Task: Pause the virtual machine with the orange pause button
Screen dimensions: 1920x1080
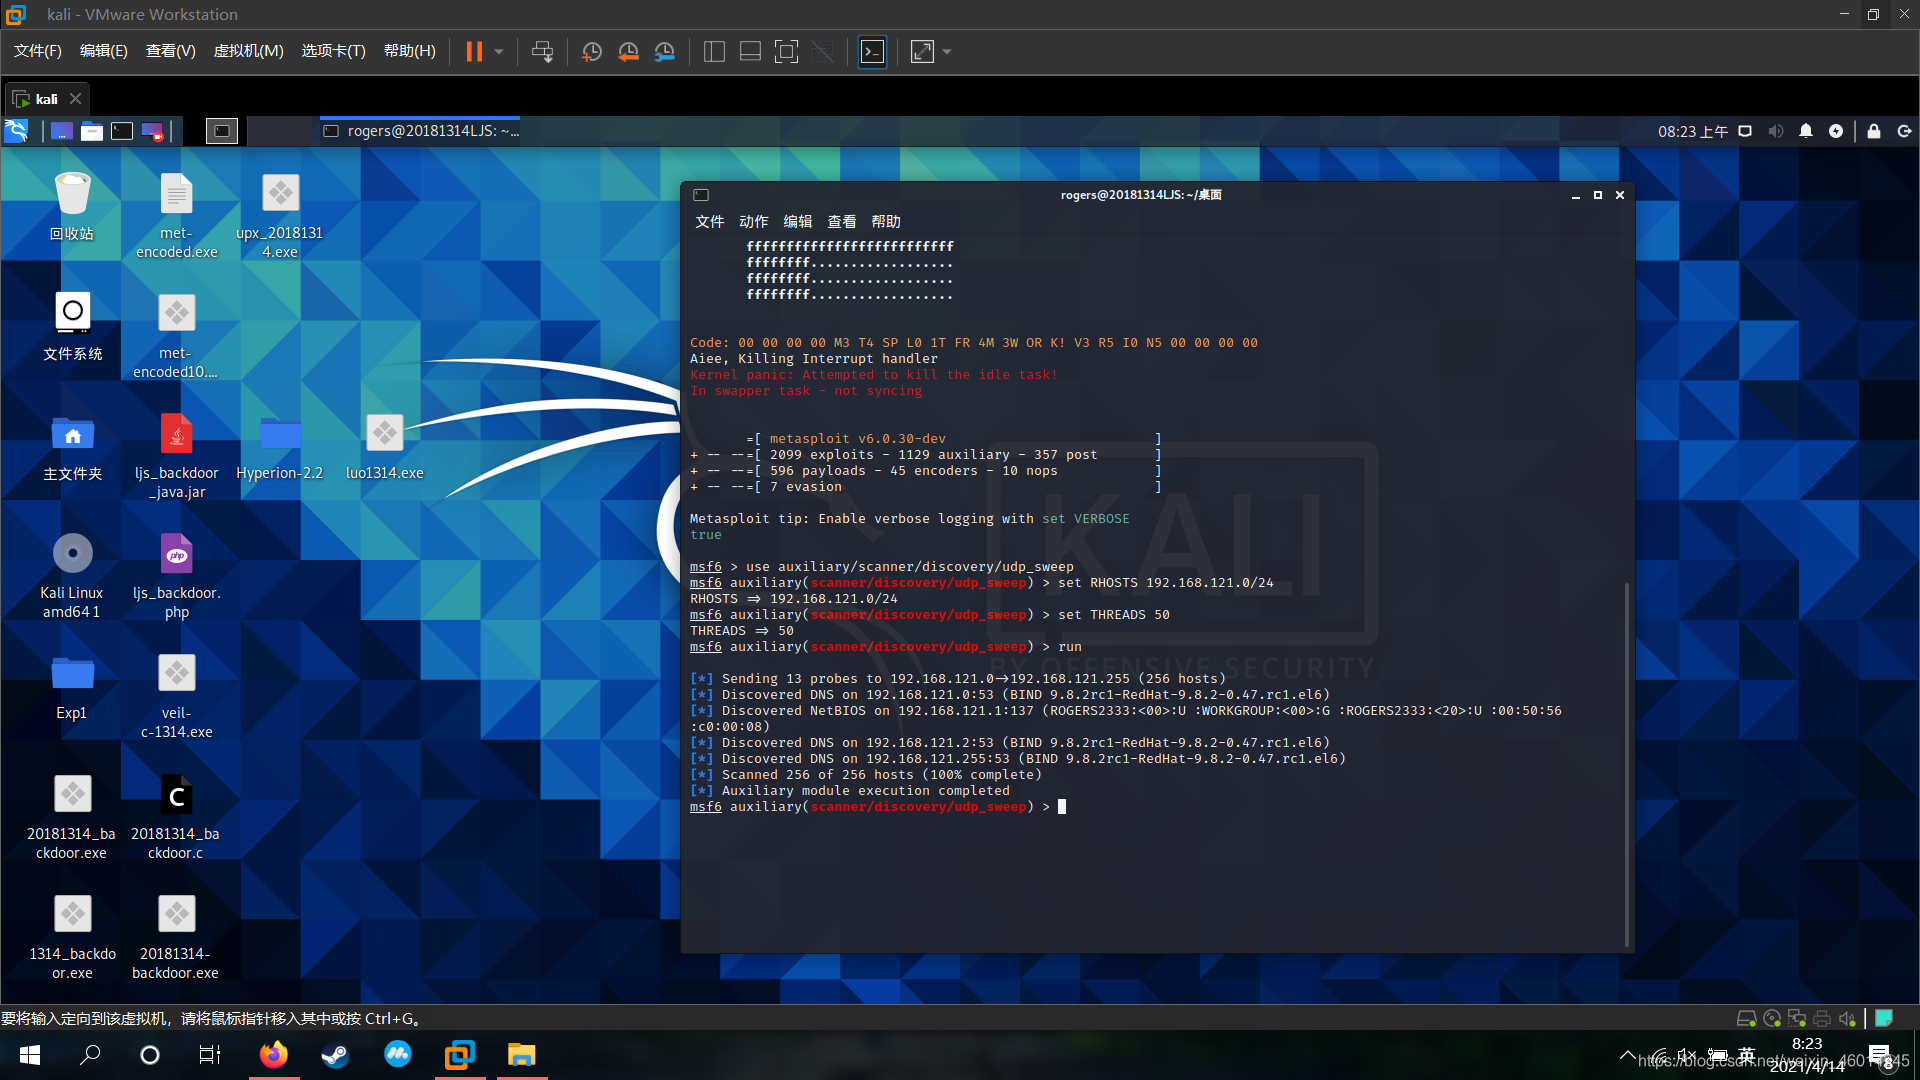Action: click(474, 51)
